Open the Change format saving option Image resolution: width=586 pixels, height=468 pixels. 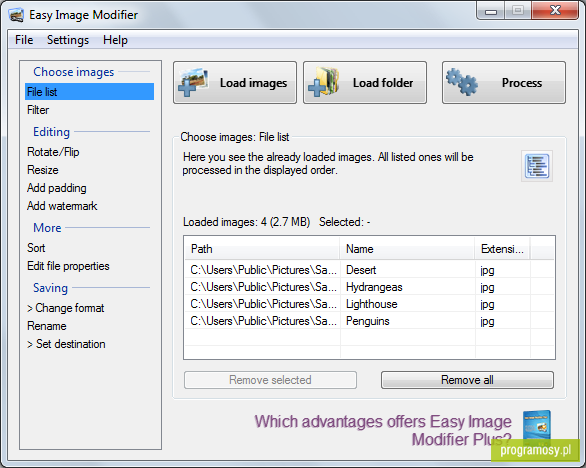tap(65, 308)
